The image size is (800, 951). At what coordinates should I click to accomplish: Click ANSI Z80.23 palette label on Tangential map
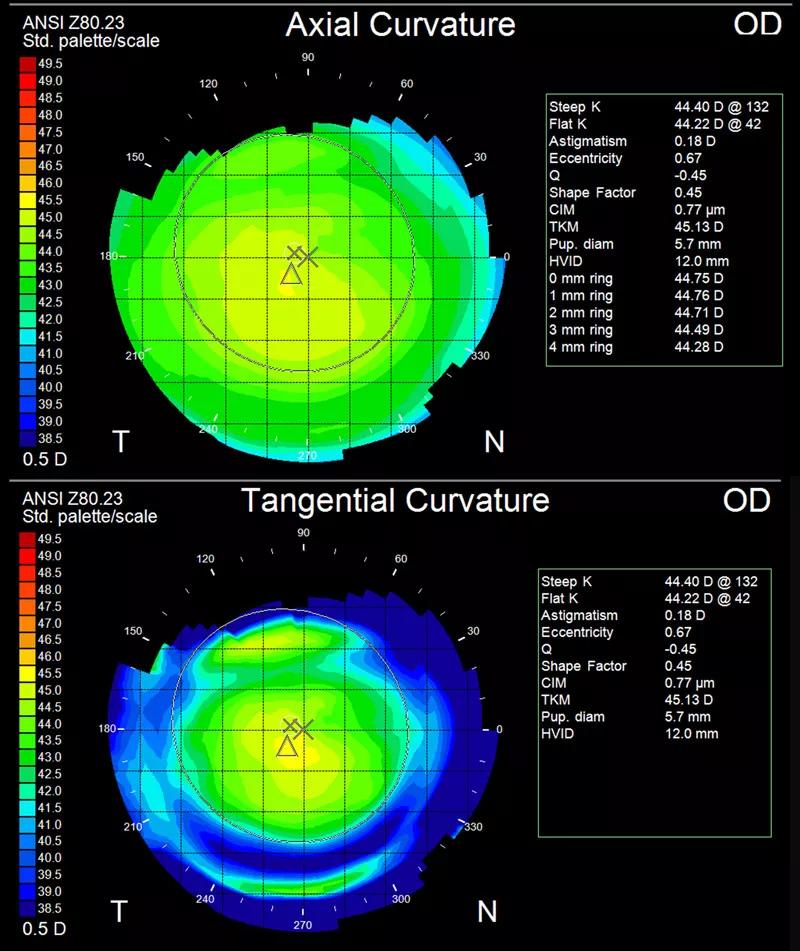pyautogui.click(x=73, y=499)
